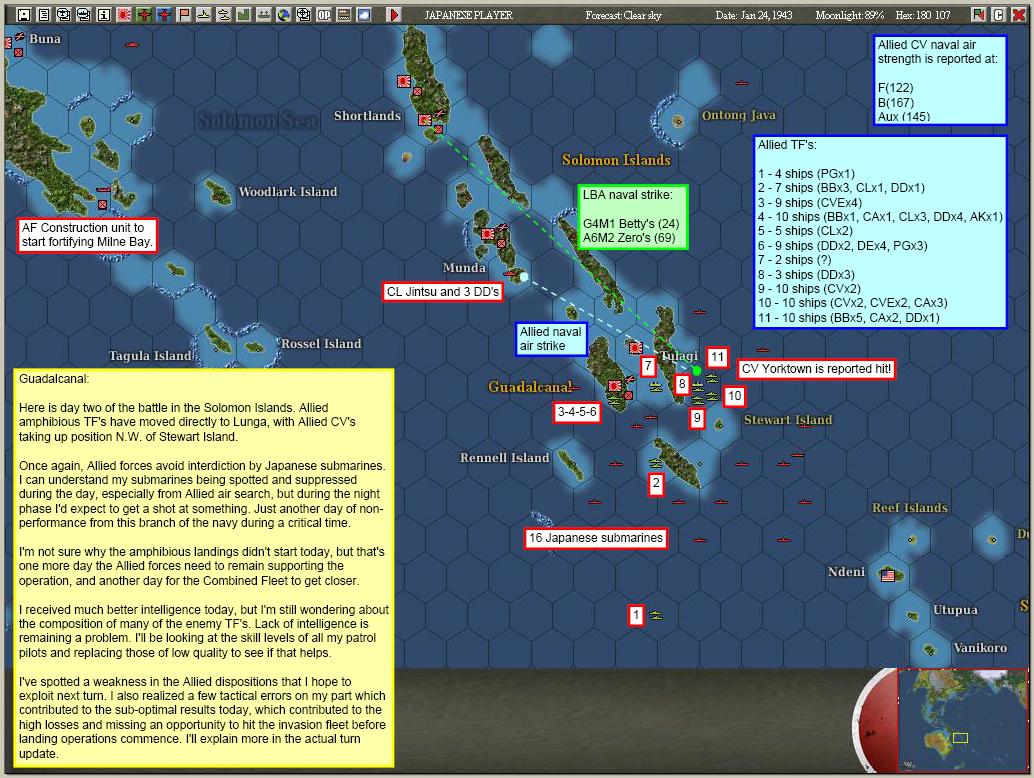Select the task force icon beside marker 1

(x=655, y=615)
